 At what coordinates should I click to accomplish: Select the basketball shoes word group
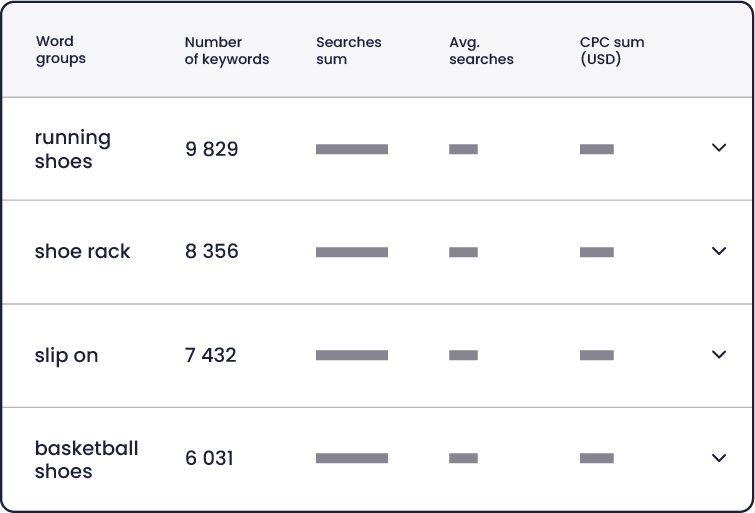point(87,460)
